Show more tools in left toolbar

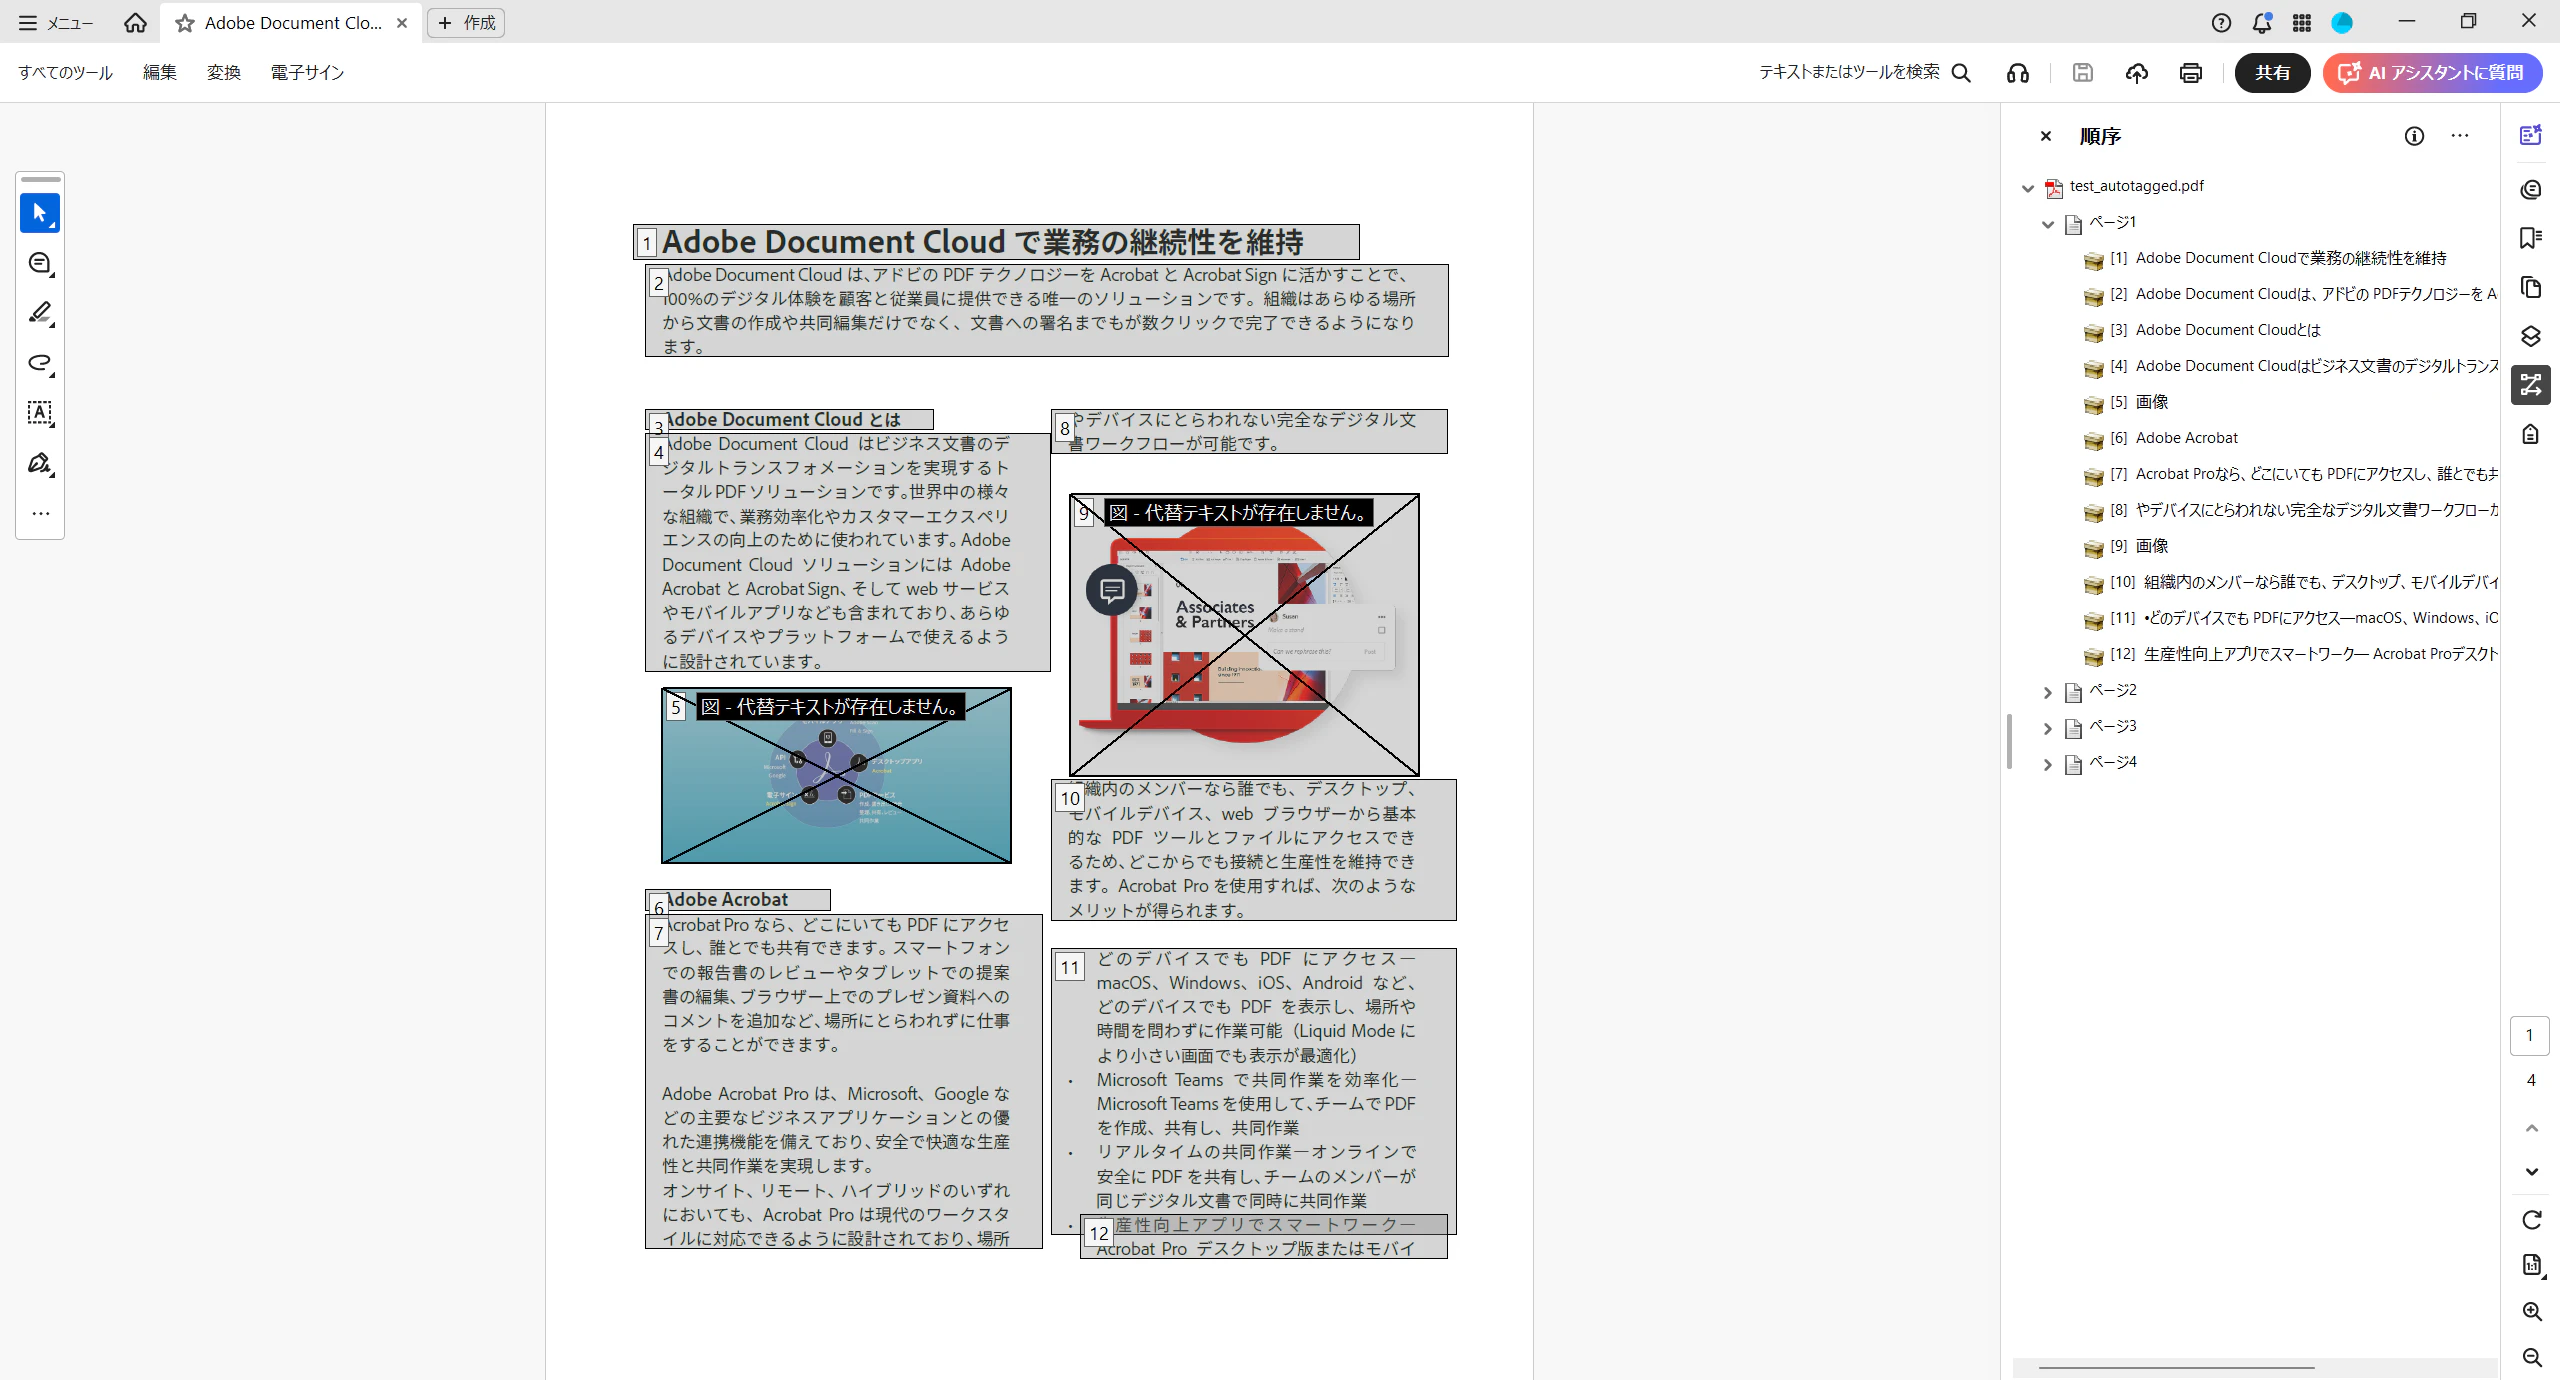click(x=40, y=513)
